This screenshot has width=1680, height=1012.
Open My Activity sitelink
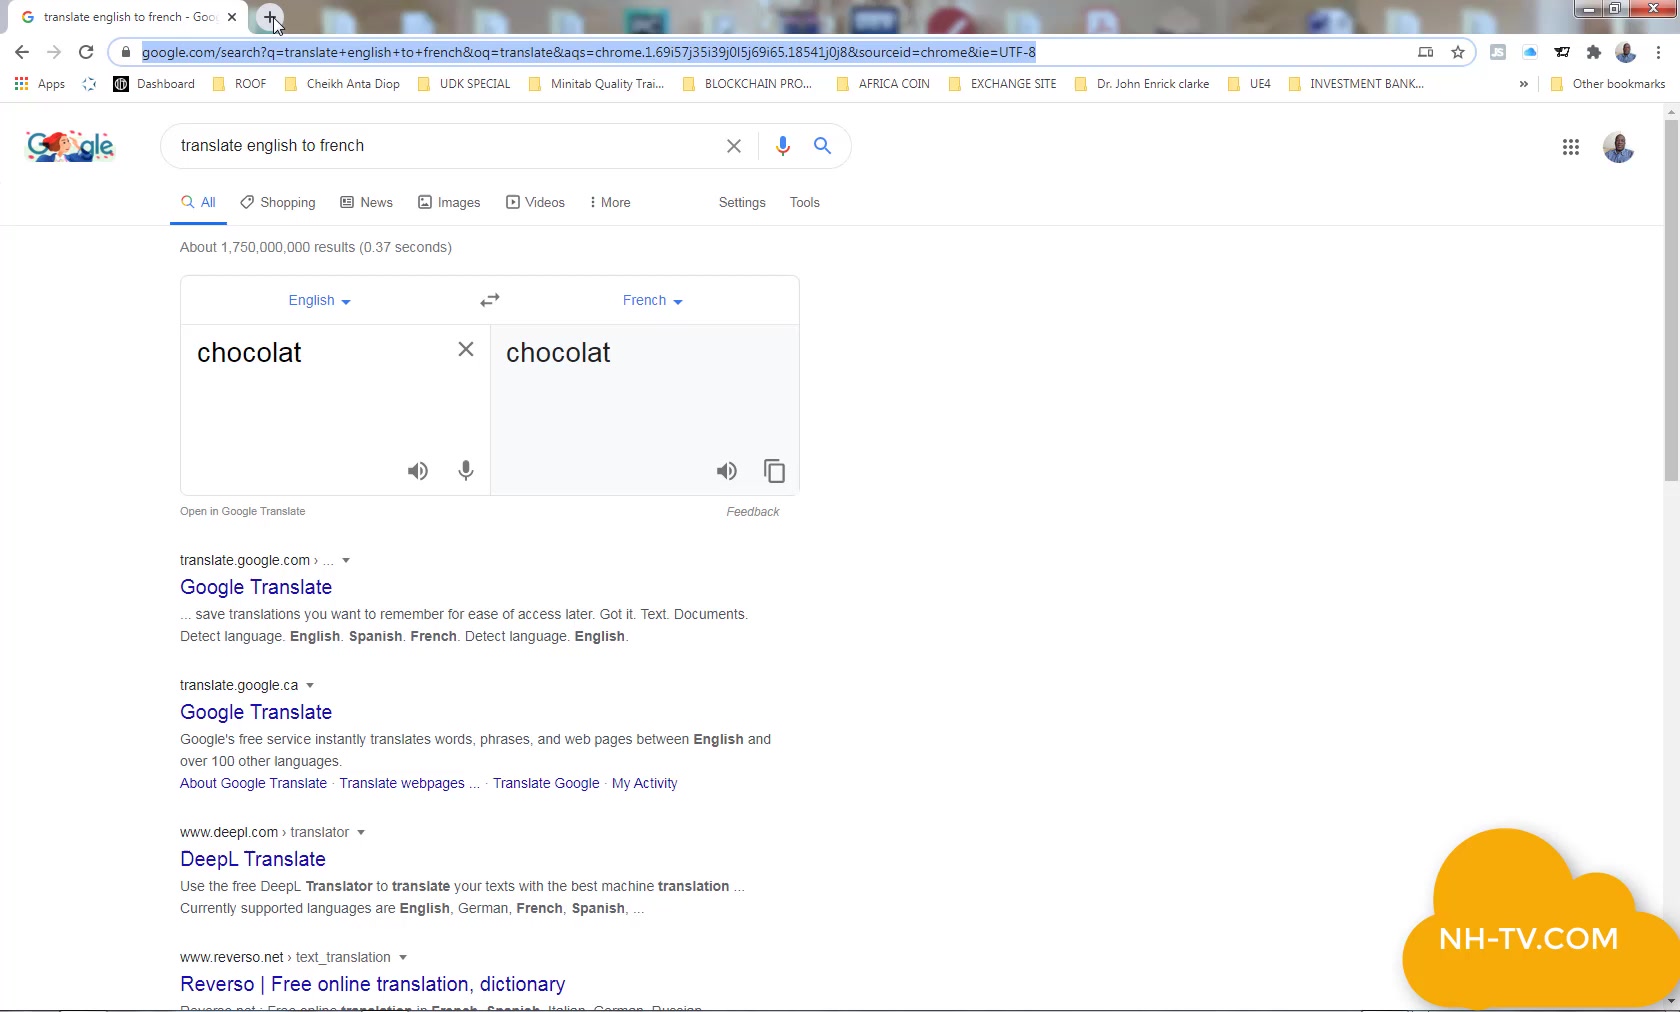(644, 784)
